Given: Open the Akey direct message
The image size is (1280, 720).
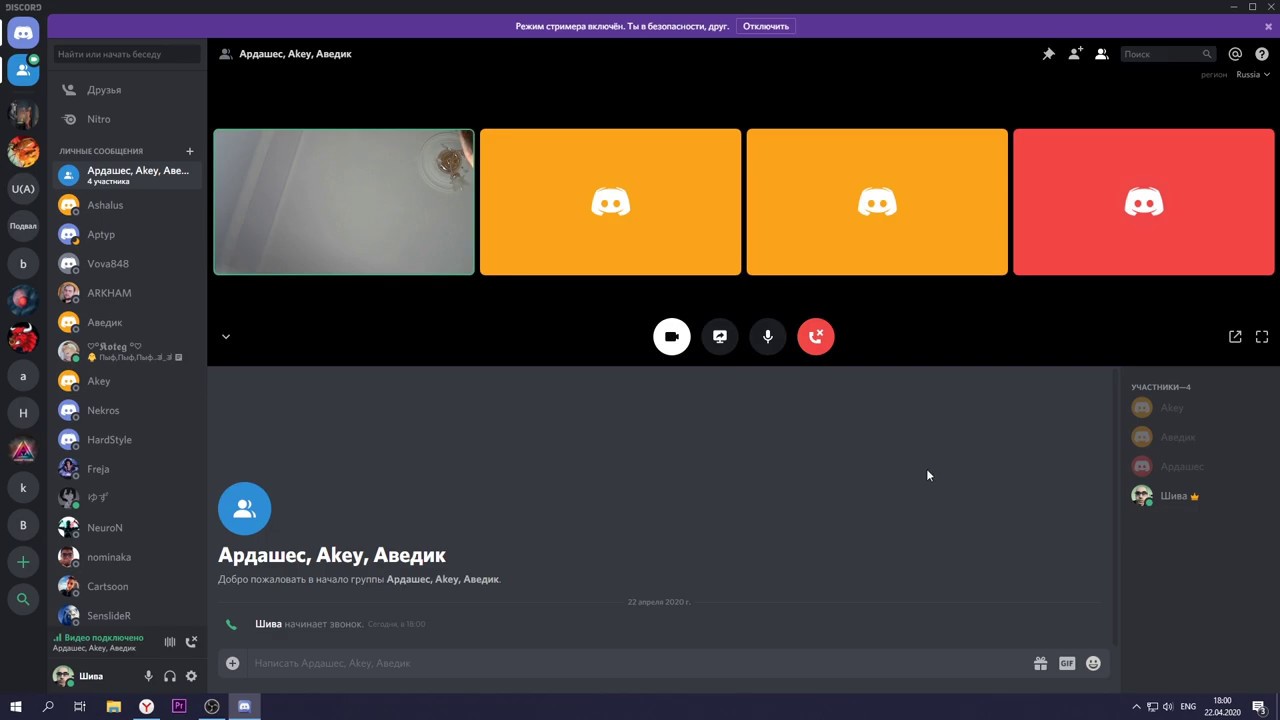Looking at the screenshot, I should (x=127, y=381).
